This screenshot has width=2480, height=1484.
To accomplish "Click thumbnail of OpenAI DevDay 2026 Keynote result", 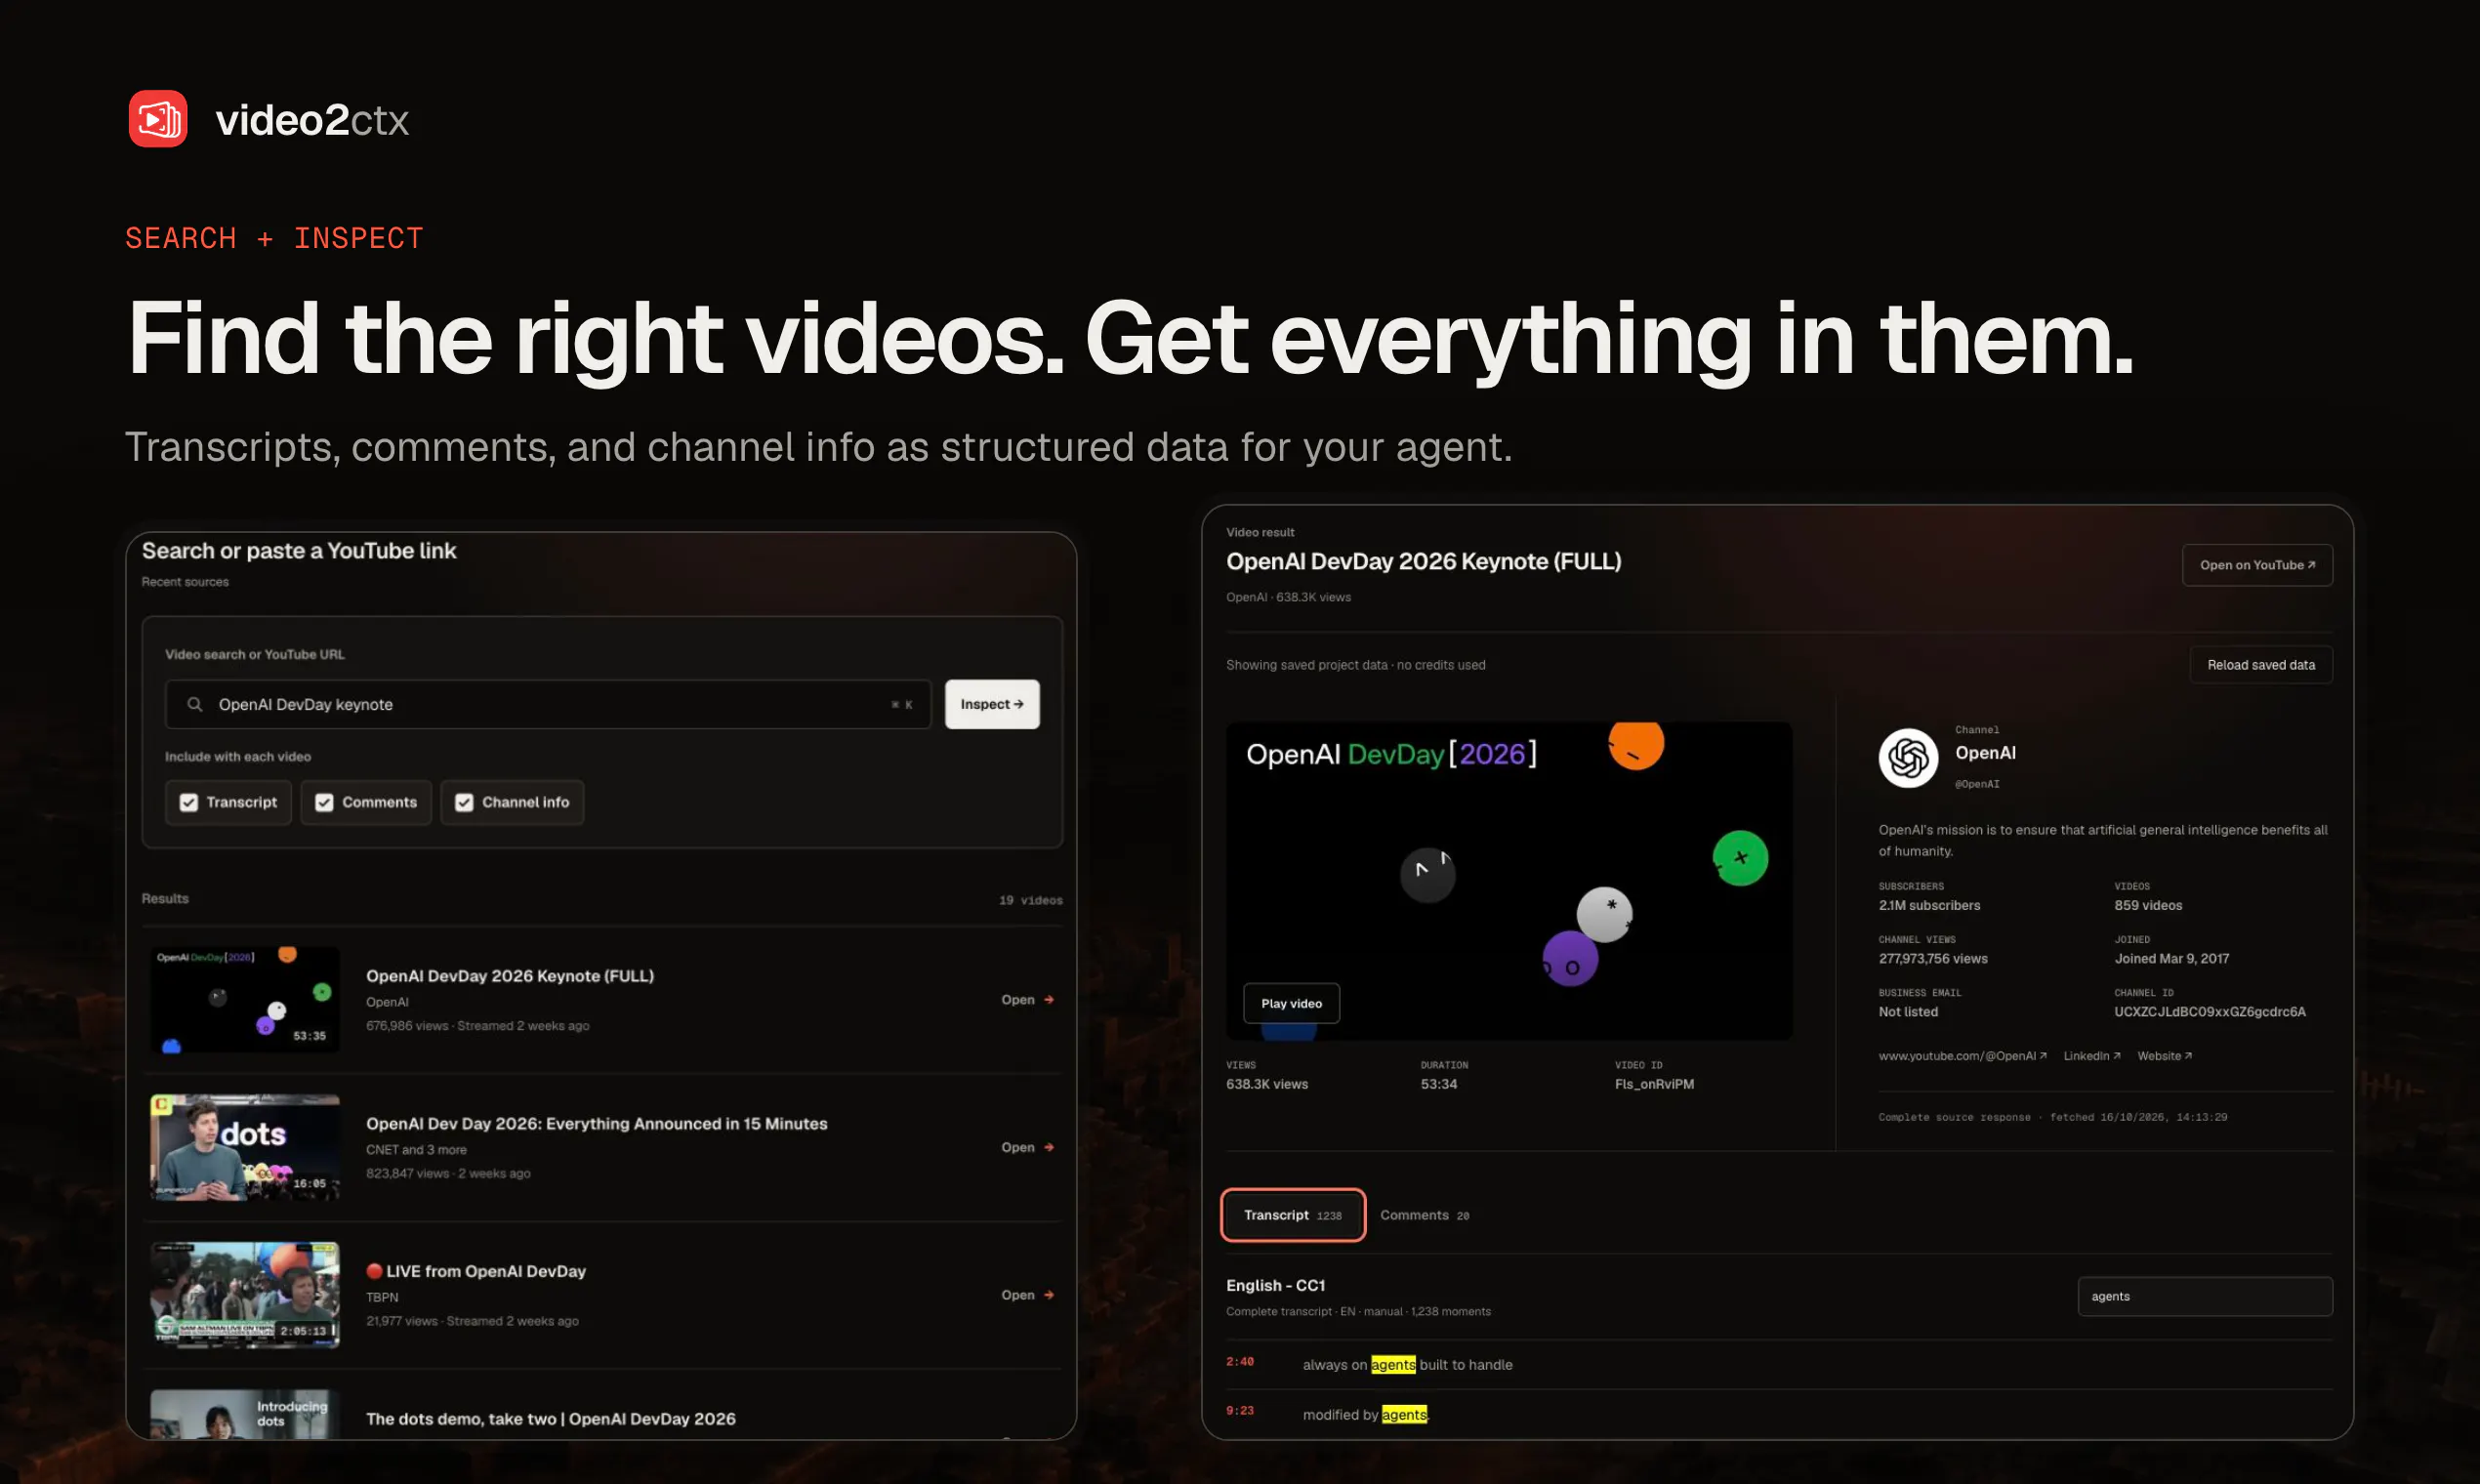I will click(x=245, y=1000).
